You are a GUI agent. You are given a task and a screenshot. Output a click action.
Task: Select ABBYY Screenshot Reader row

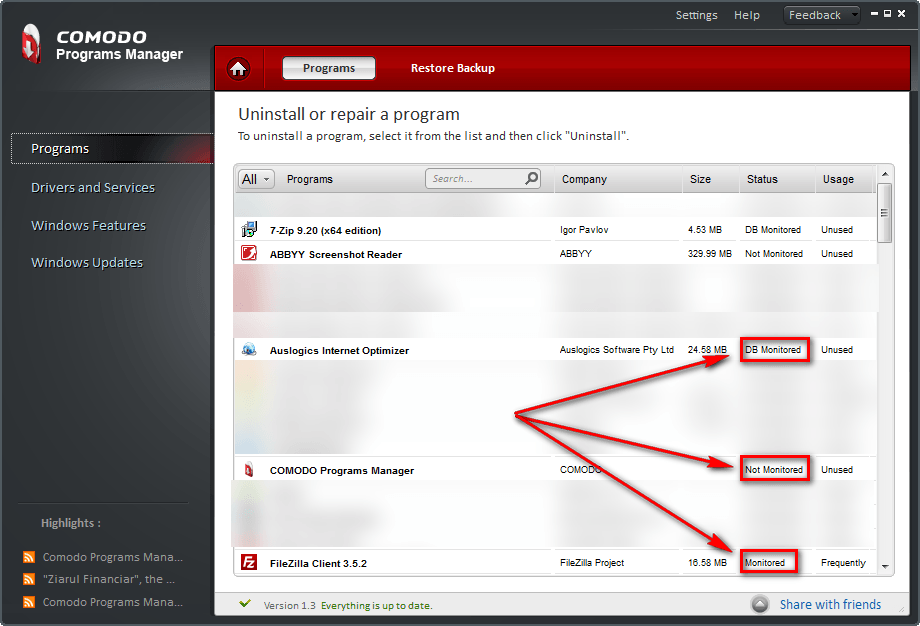click(x=555, y=253)
